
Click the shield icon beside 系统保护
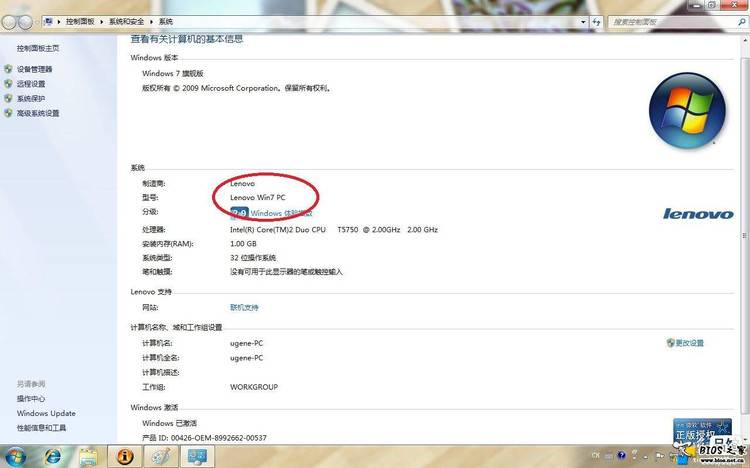coord(8,99)
